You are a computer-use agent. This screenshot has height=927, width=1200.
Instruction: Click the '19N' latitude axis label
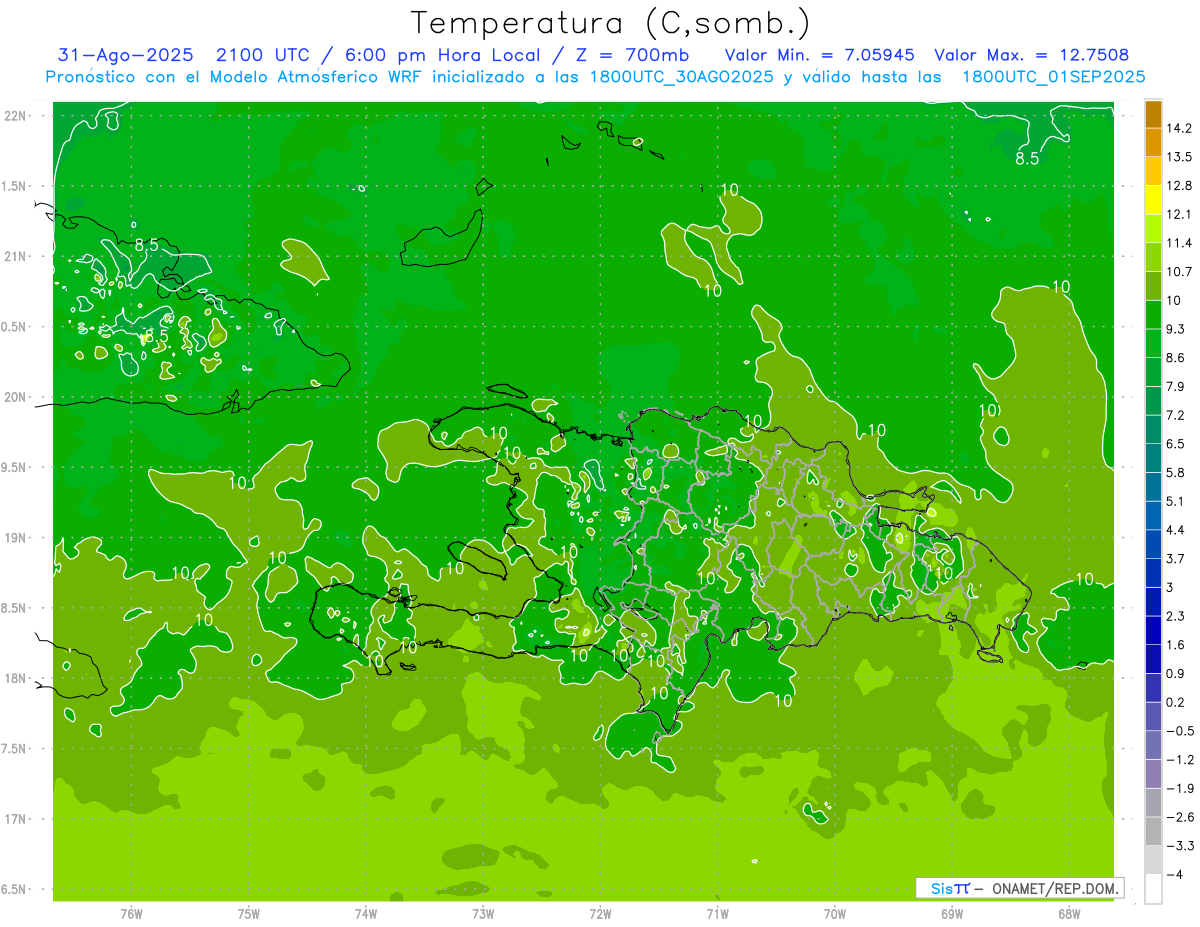coord(14,538)
